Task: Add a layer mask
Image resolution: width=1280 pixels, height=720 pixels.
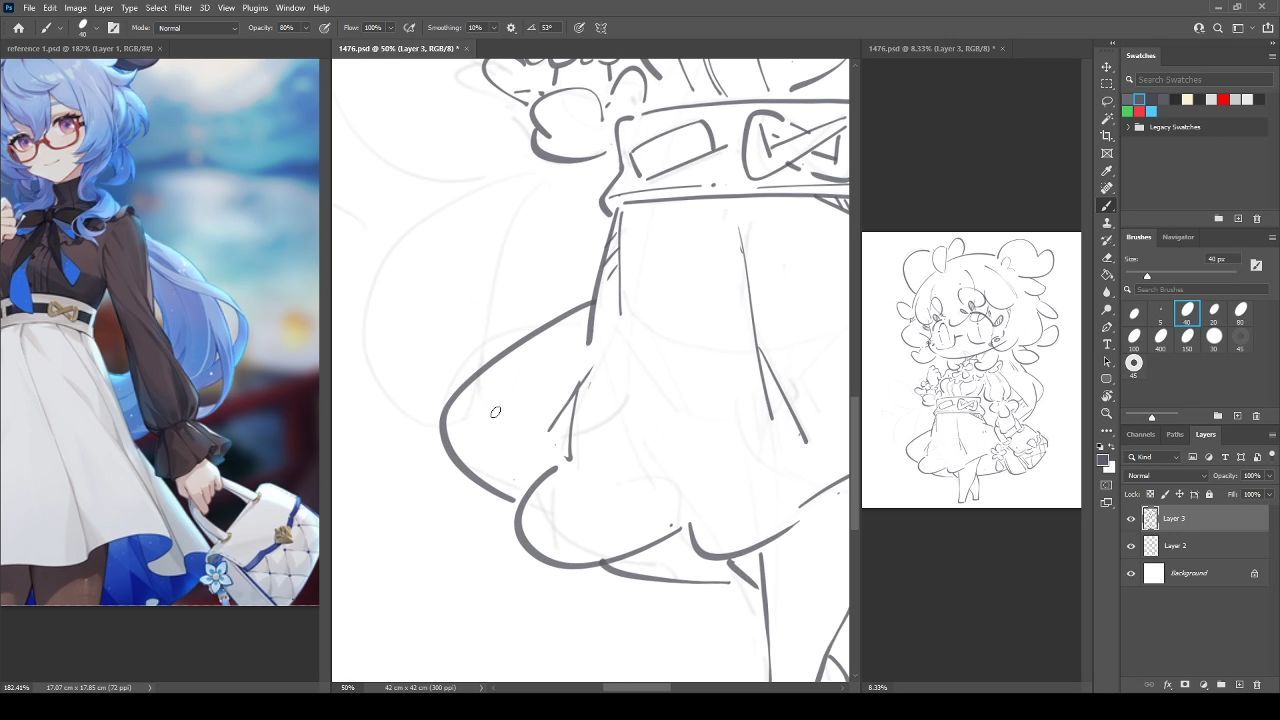Action: point(1185,685)
